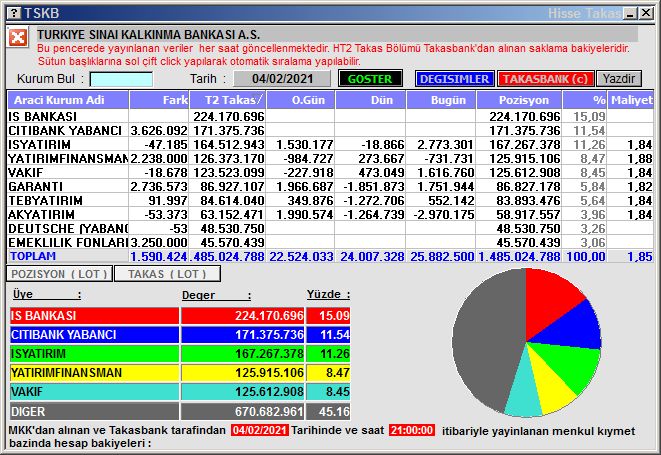The image size is (661, 455).
Task: Select ISYATIRIM row in table
Action: point(330,144)
